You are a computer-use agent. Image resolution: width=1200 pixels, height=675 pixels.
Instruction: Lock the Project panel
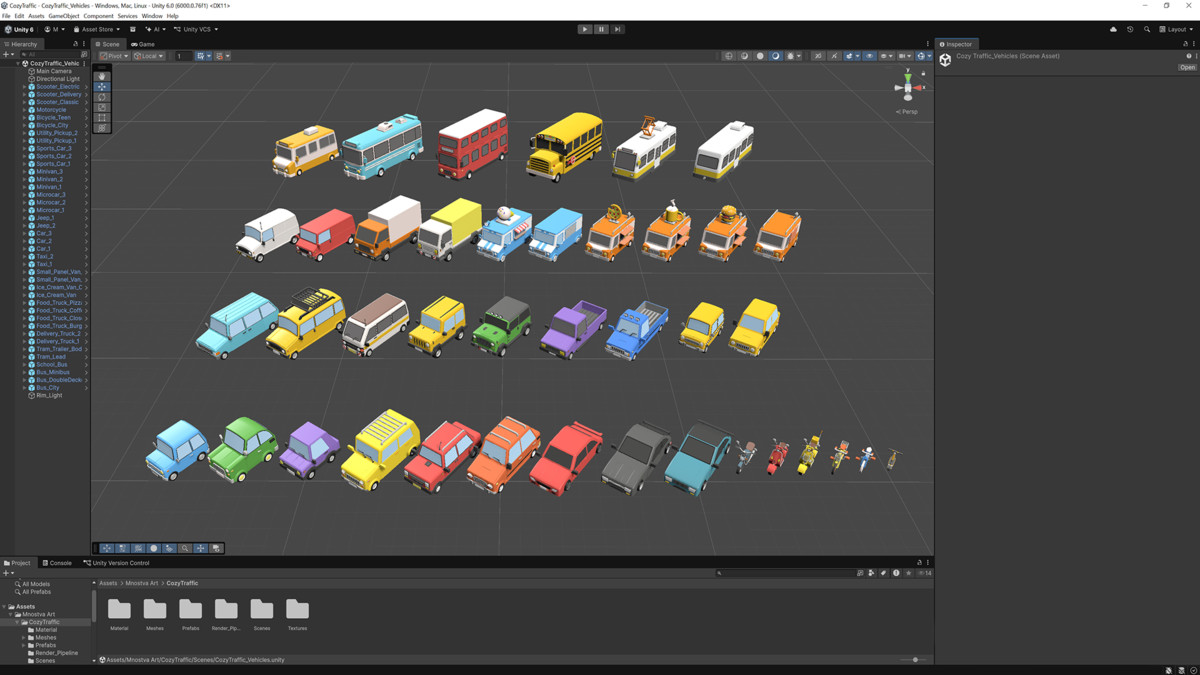(x=919, y=563)
